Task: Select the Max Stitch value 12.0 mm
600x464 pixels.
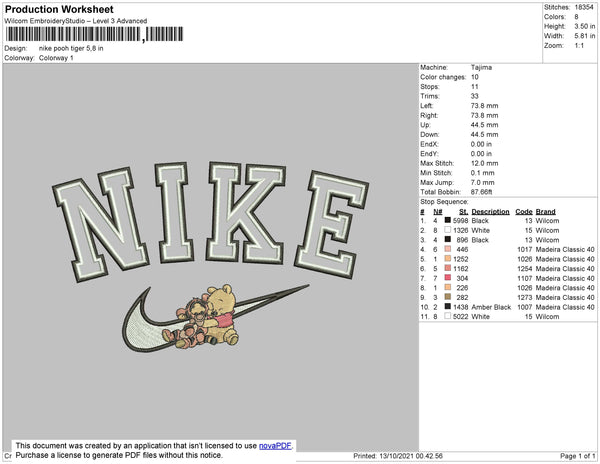Action: 484,163
